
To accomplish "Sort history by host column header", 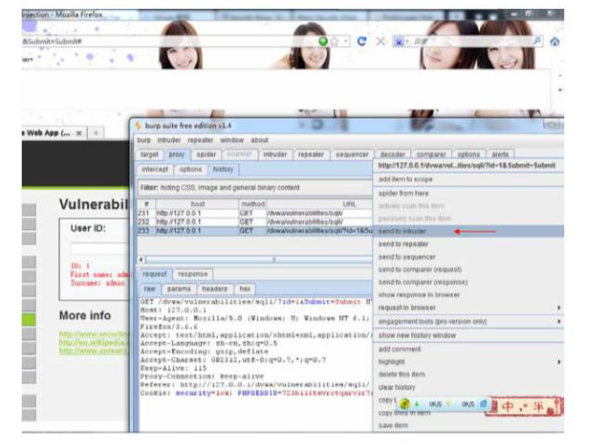I will coord(197,204).
